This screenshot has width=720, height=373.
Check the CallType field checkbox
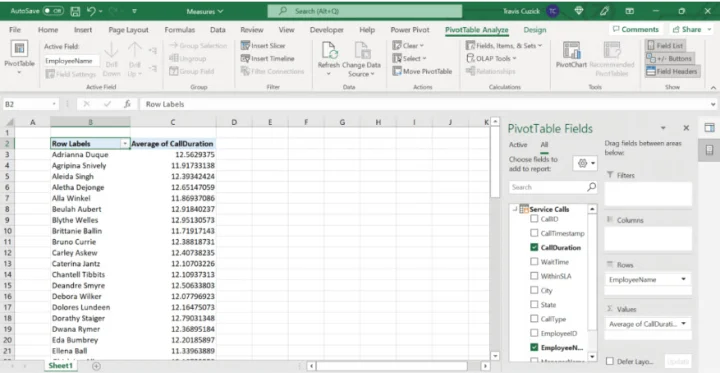pyautogui.click(x=534, y=319)
